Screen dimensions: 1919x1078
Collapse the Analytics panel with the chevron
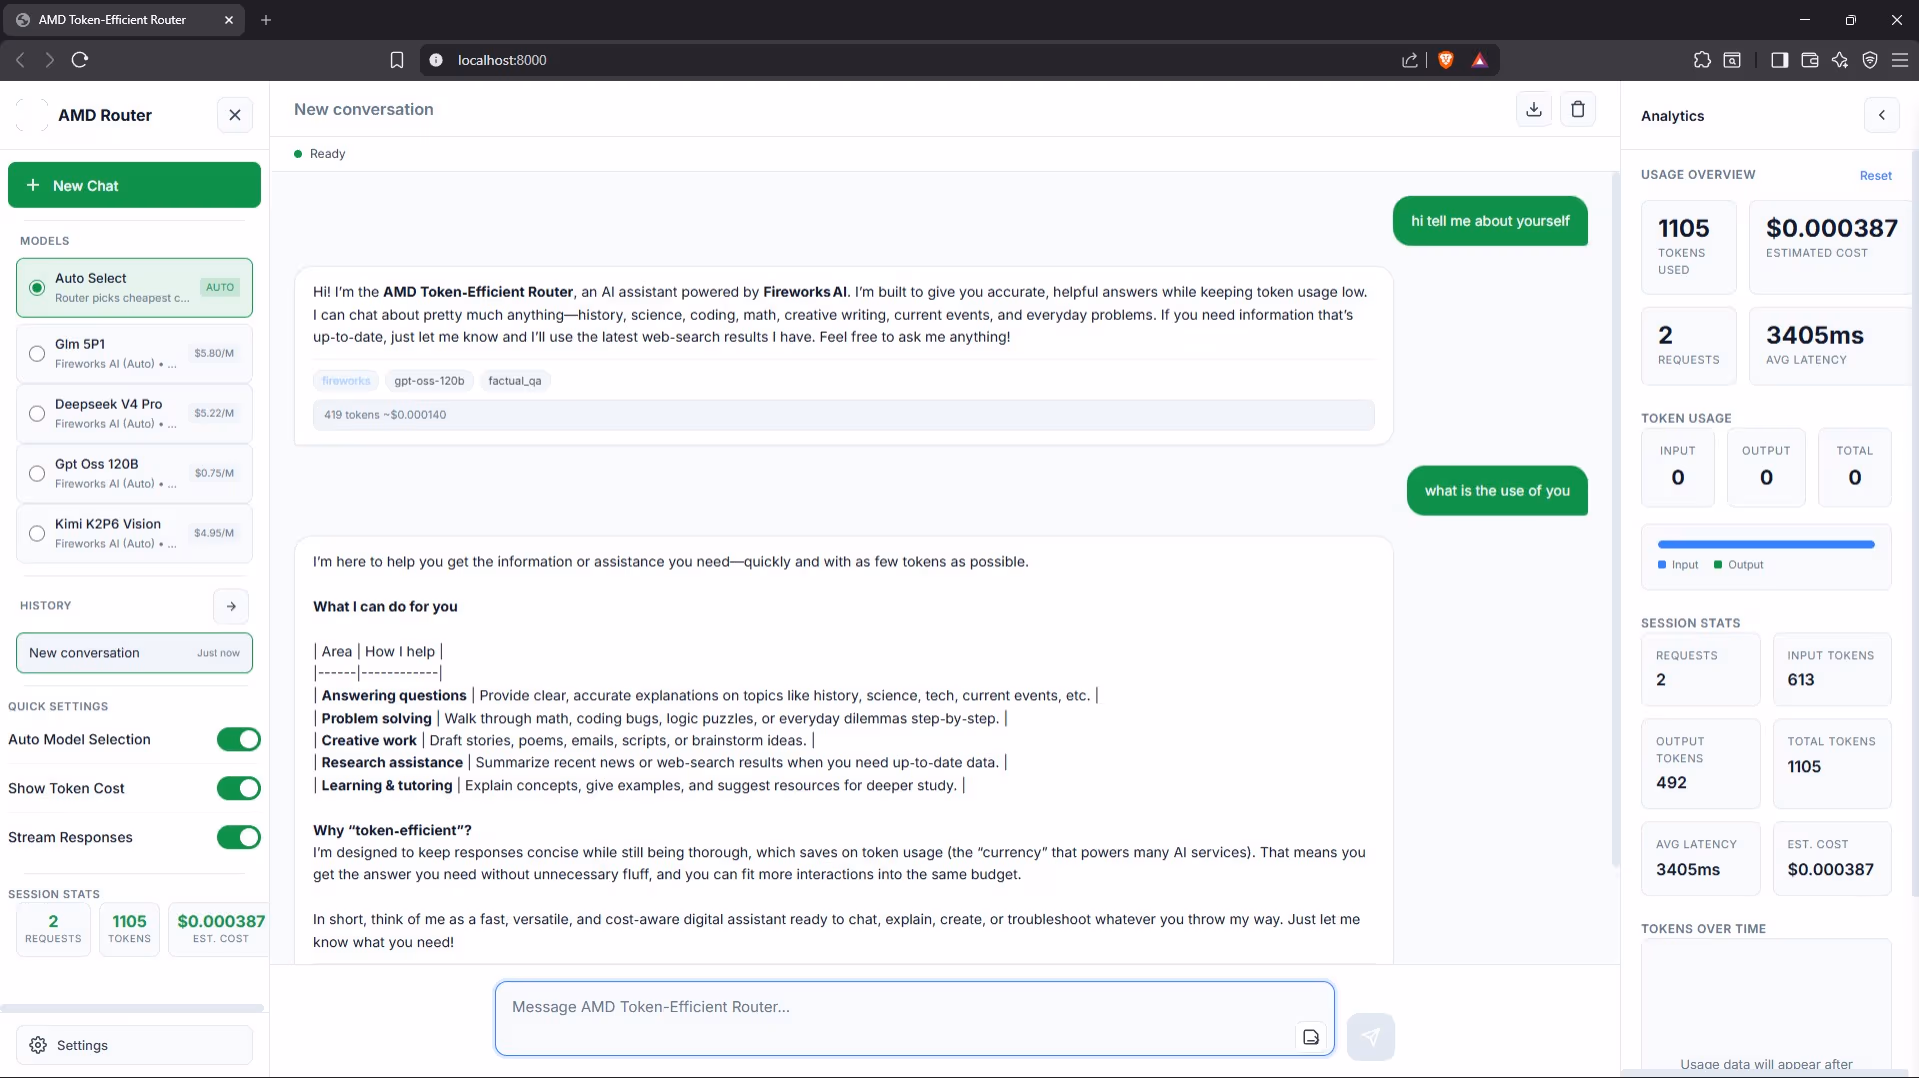1882,115
